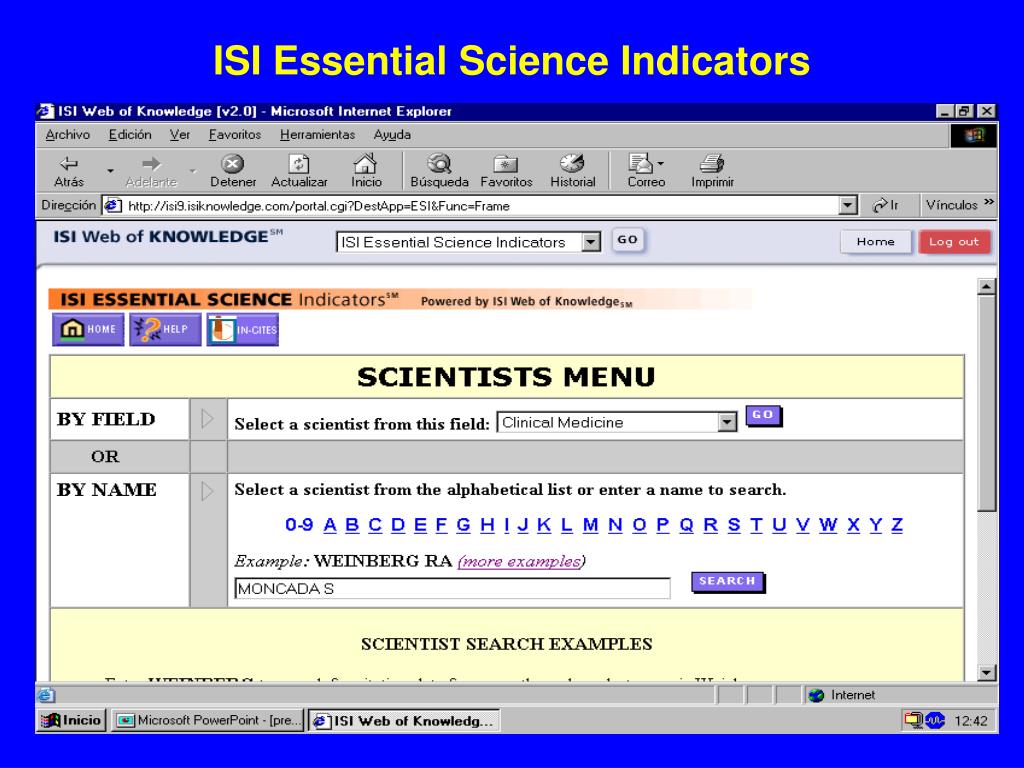Viewport: 1024px width, 768px height.
Task: Open the Edición menu
Action: (x=130, y=135)
